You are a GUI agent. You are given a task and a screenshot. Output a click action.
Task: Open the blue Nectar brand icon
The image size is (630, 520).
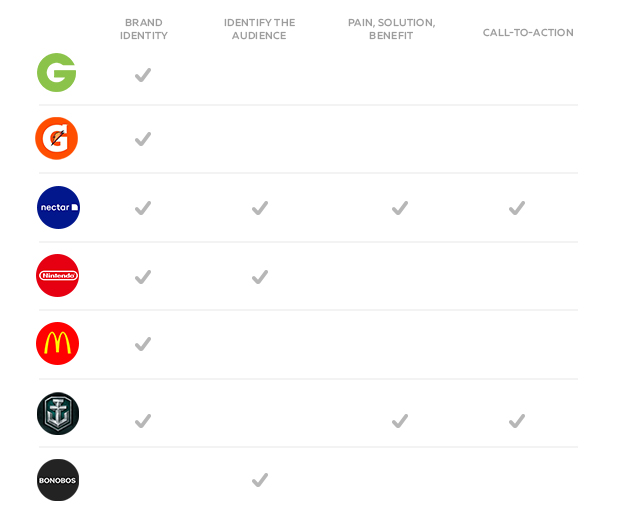point(58,208)
